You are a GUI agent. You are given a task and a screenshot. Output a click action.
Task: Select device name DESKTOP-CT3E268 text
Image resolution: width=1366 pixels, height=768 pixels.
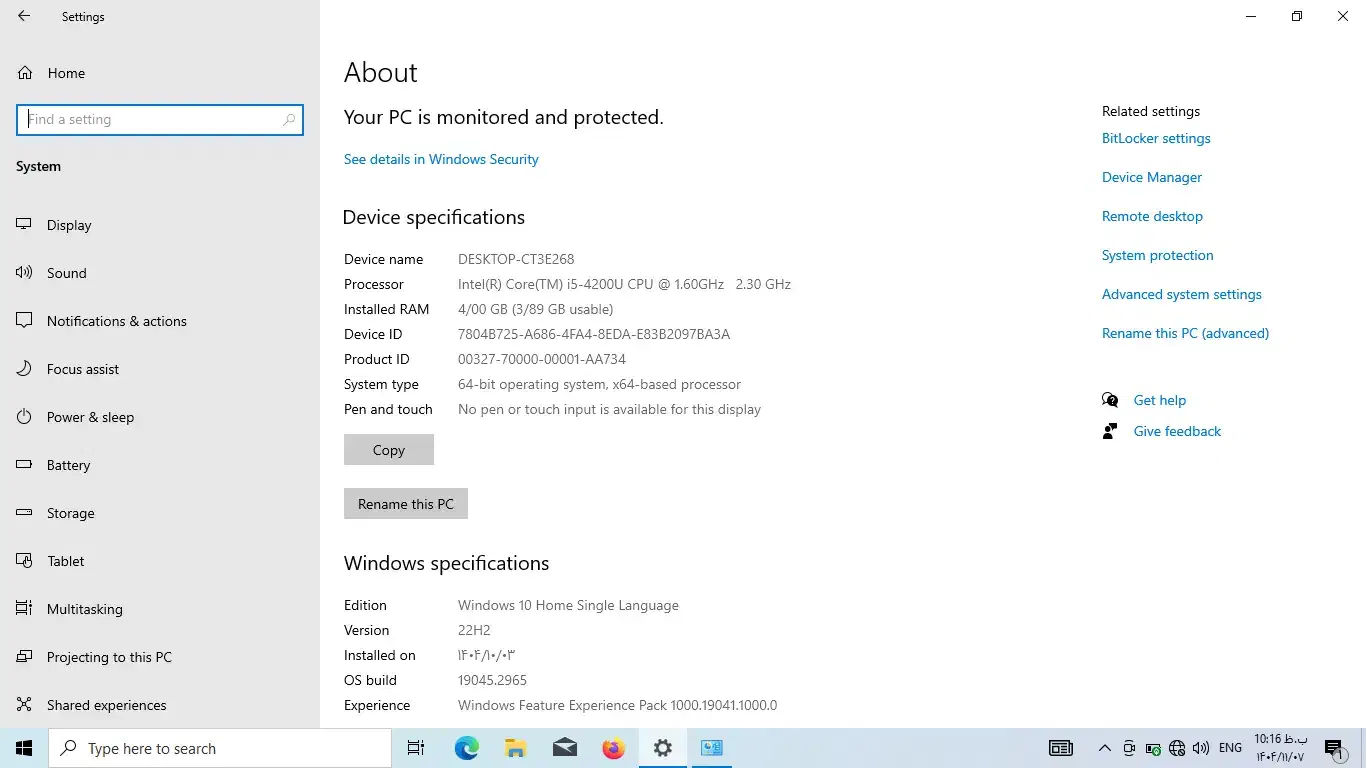516,259
